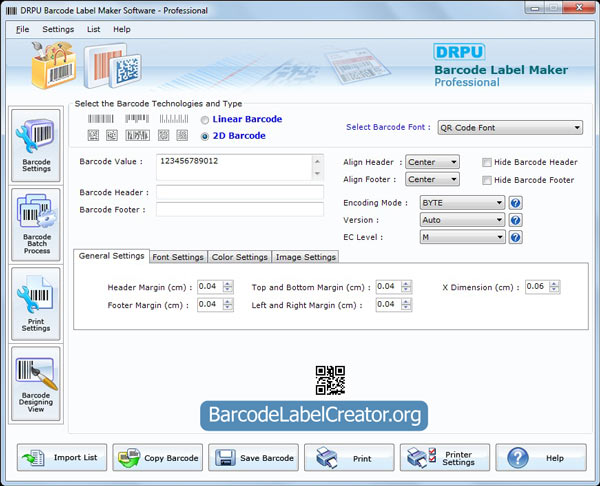The height and width of the screenshot is (486, 600).
Task: Click the Help button at the bottom
Action: [x=541, y=457]
